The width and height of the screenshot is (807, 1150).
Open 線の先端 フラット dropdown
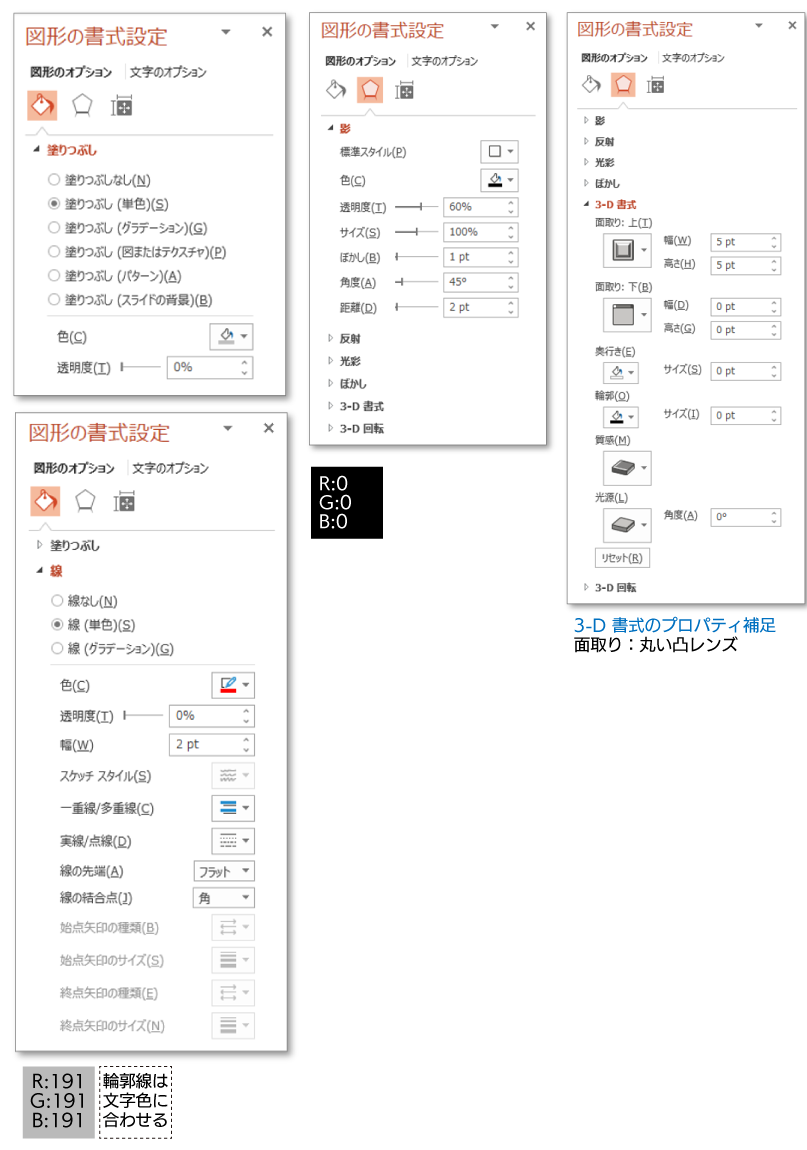224,871
